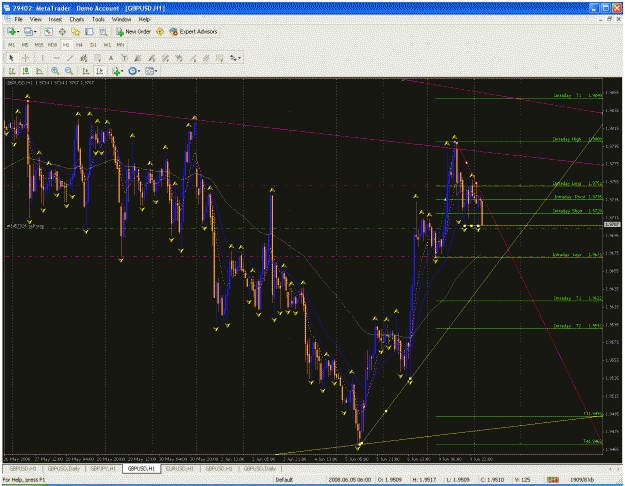
Task: Open the Tools menu
Action: (x=98, y=19)
